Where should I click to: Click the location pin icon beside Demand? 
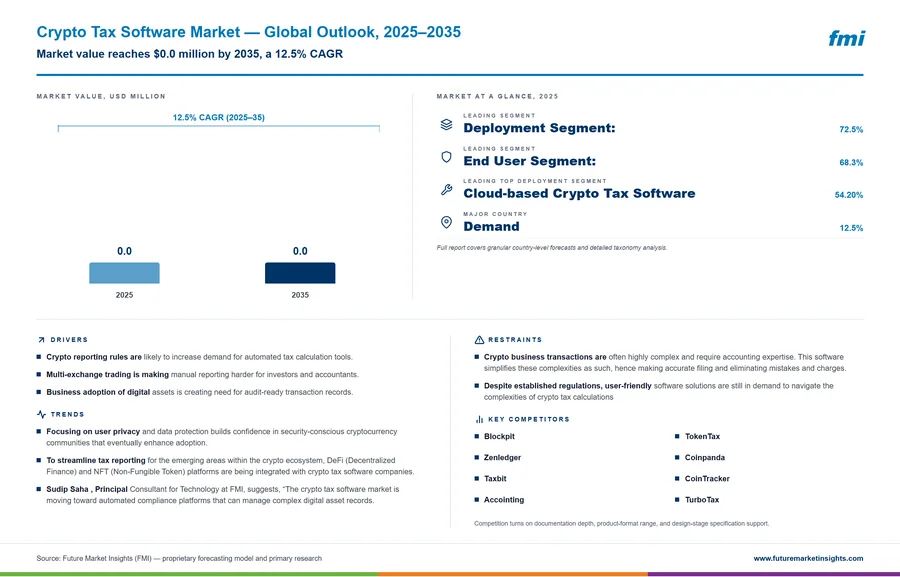tap(446, 222)
